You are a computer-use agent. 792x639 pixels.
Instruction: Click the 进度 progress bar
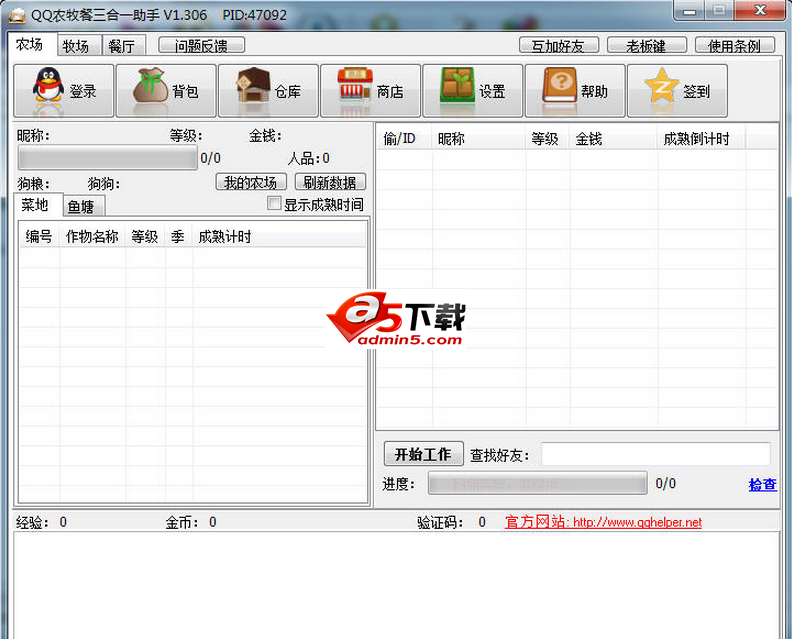click(537, 483)
